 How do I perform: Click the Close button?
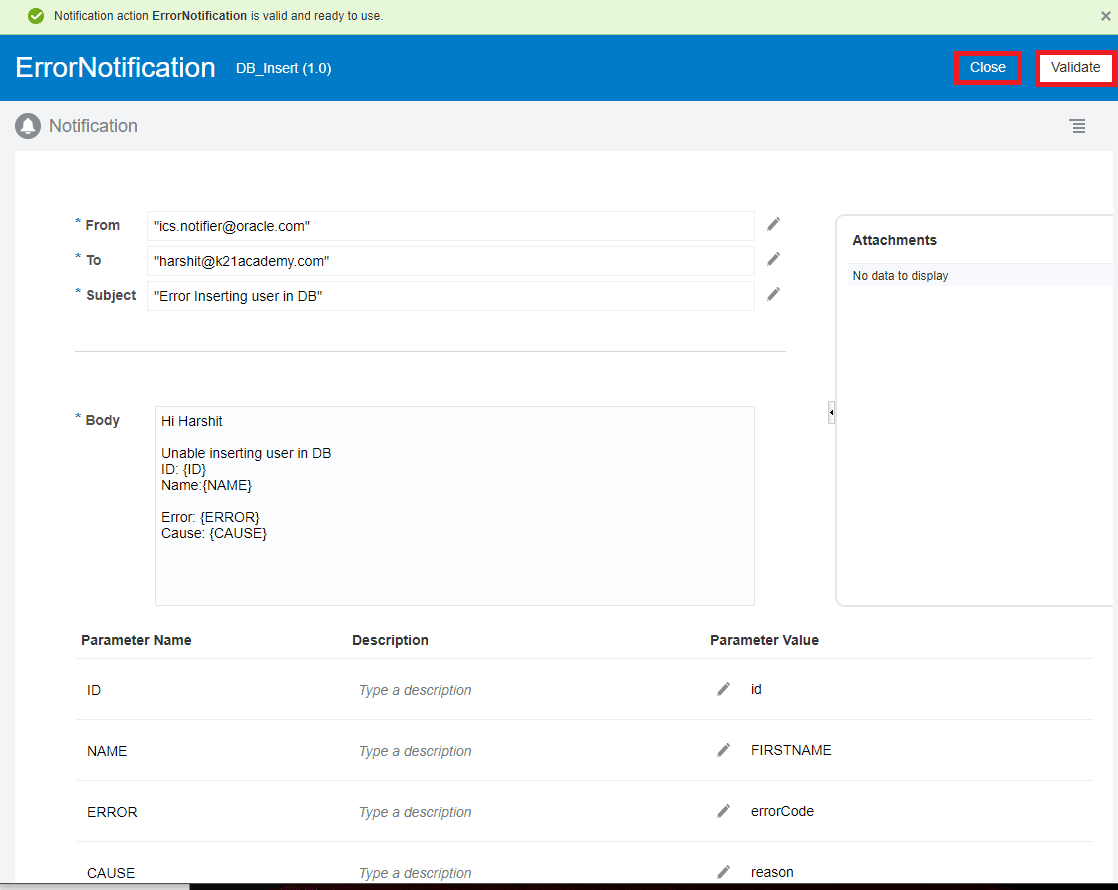[987, 67]
